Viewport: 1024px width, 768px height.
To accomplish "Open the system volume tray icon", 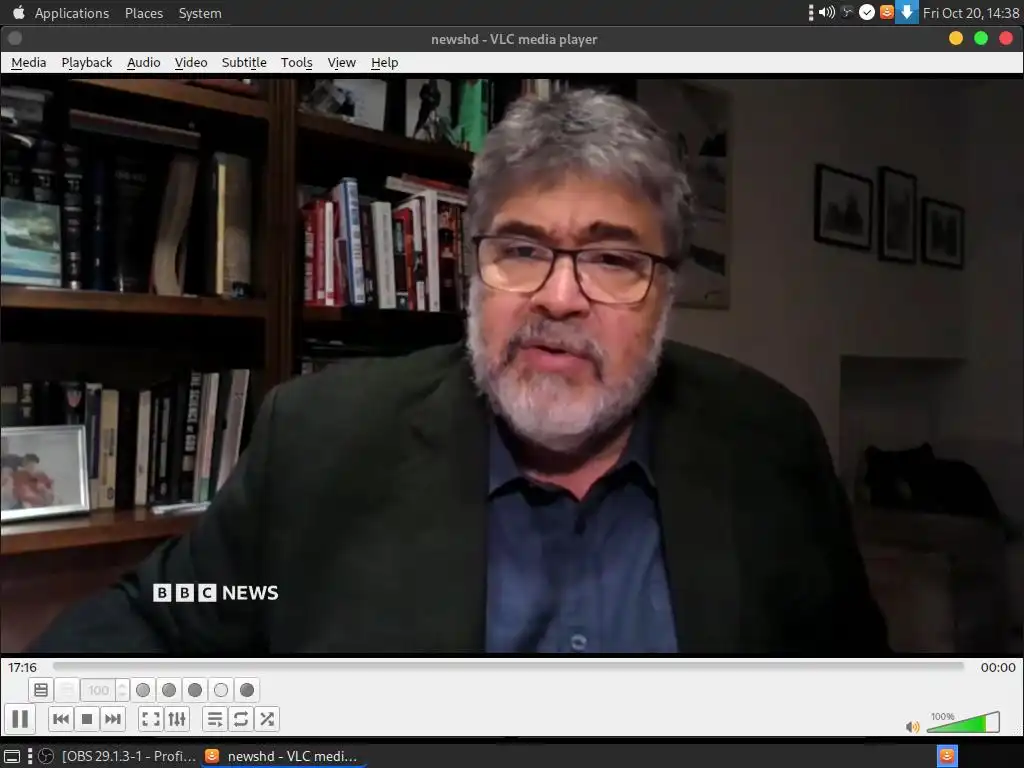I will point(827,12).
